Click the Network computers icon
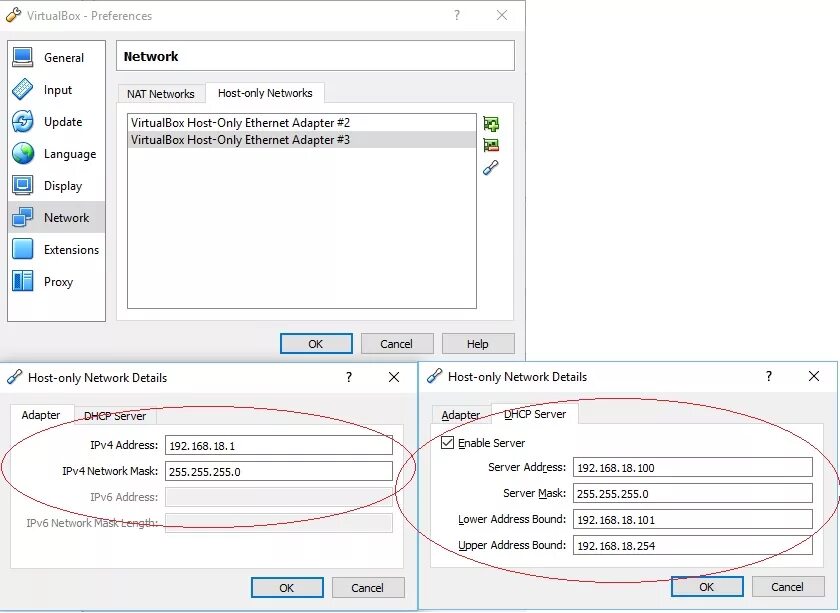The height and width of the screenshot is (613, 840). [x=22, y=217]
